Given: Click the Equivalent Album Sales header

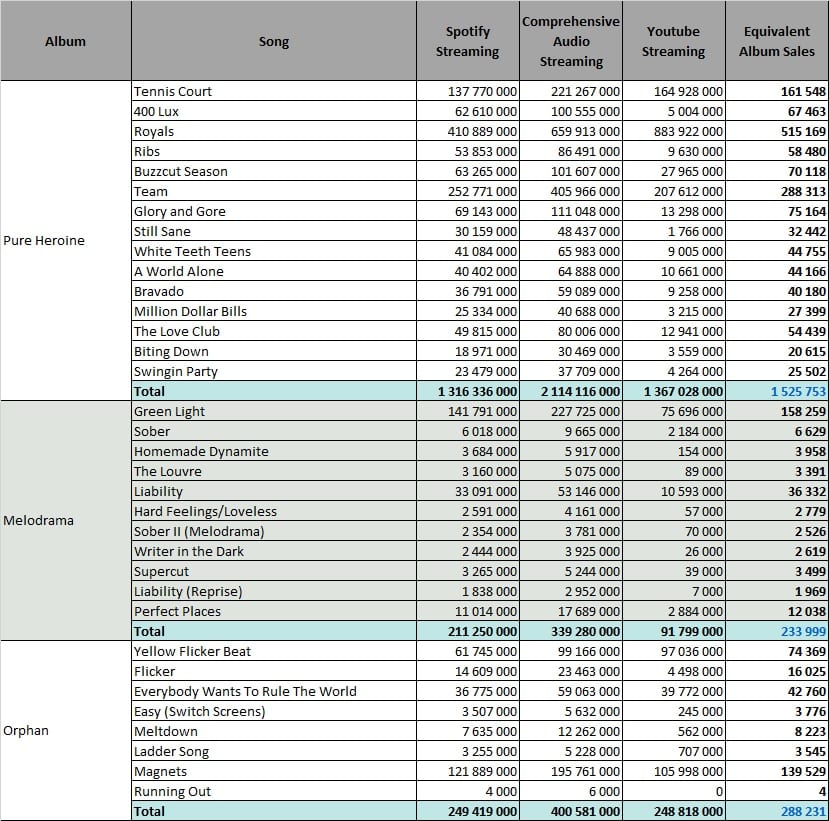Looking at the screenshot, I should pyautogui.click(x=777, y=41).
